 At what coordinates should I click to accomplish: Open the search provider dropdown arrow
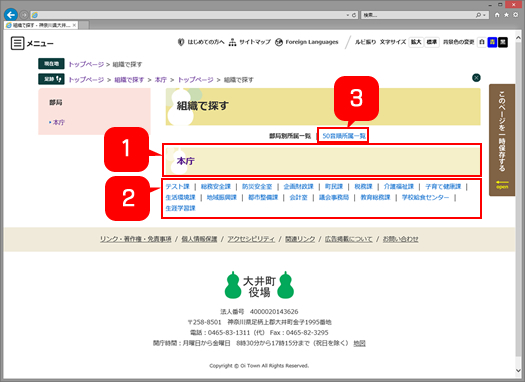click(x=484, y=15)
